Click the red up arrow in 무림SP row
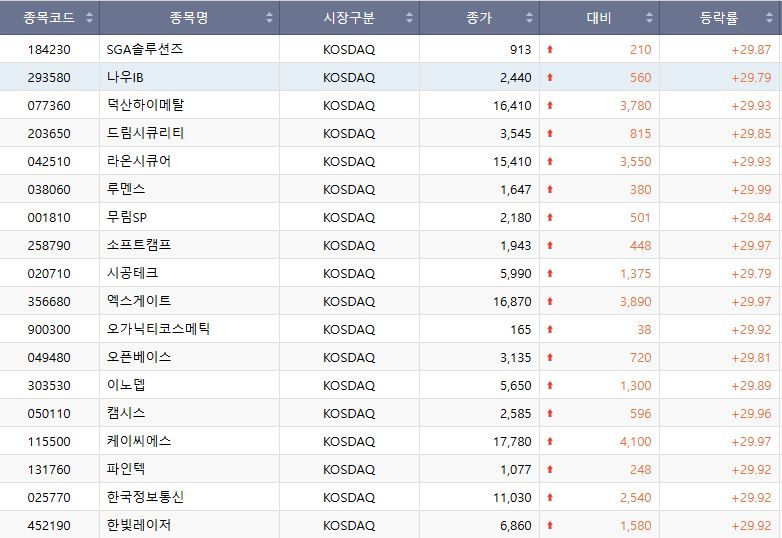Viewport: 782px width, 538px height. tap(550, 217)
